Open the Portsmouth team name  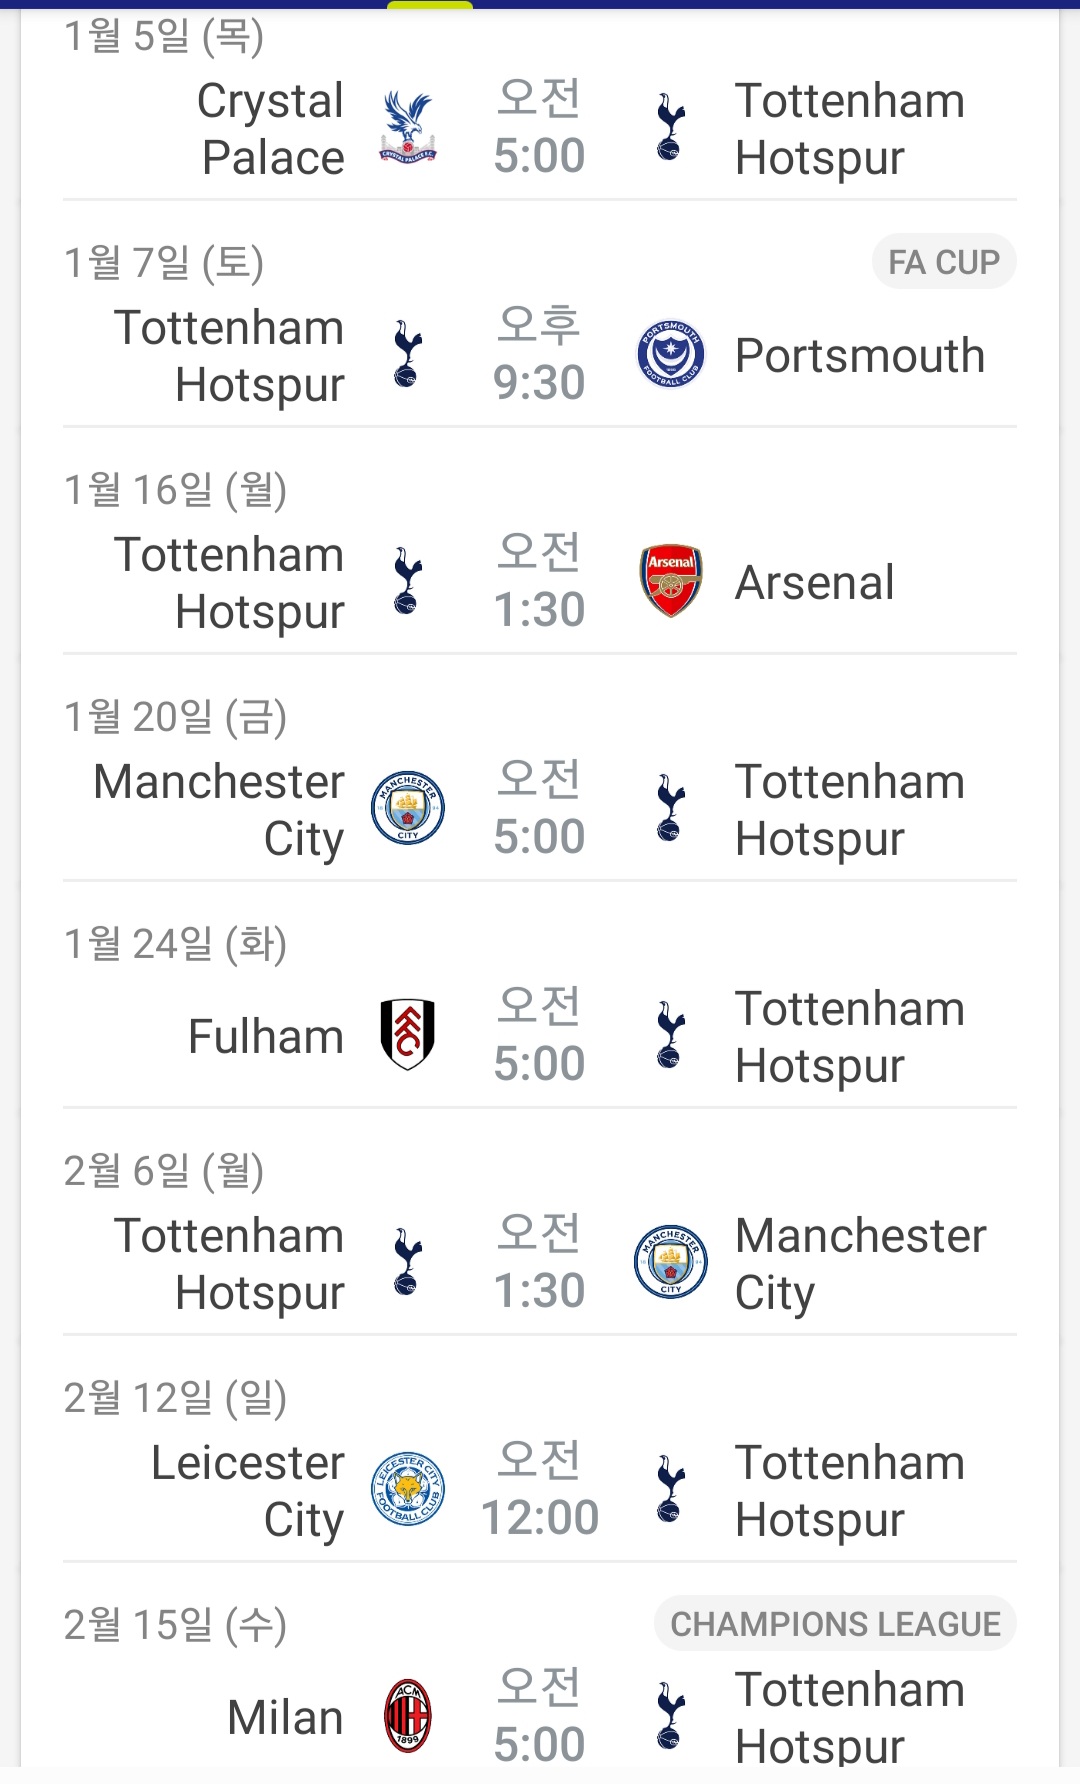pos(860,356)
